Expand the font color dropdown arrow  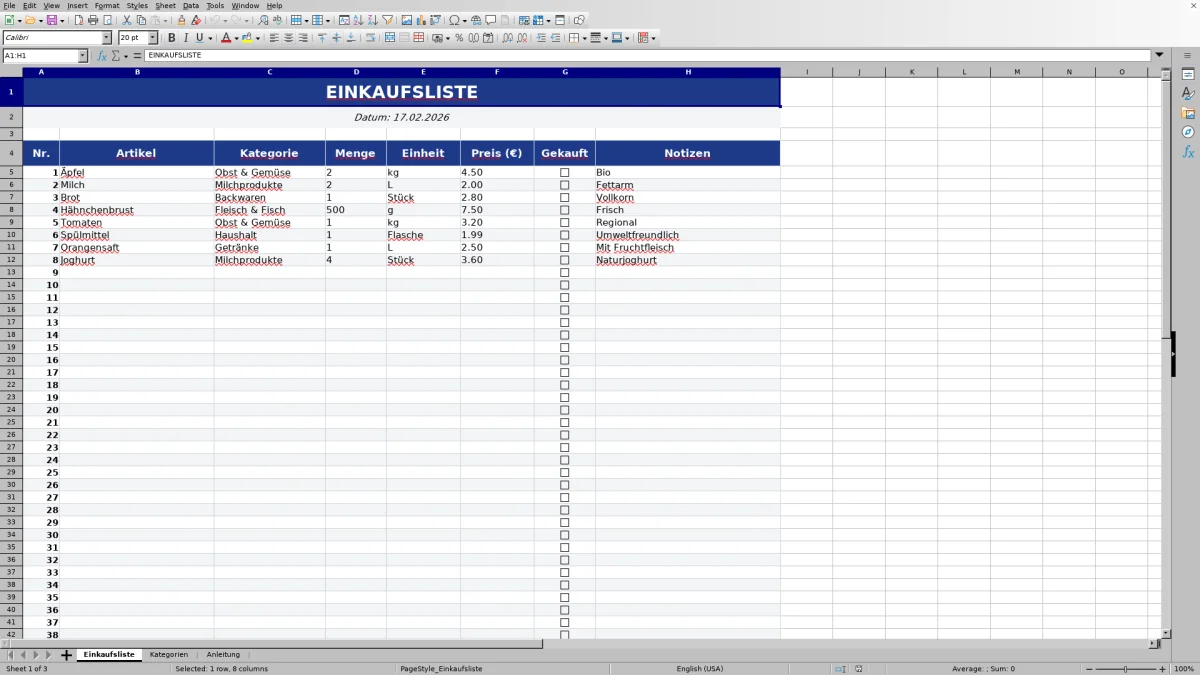[235, 37]
